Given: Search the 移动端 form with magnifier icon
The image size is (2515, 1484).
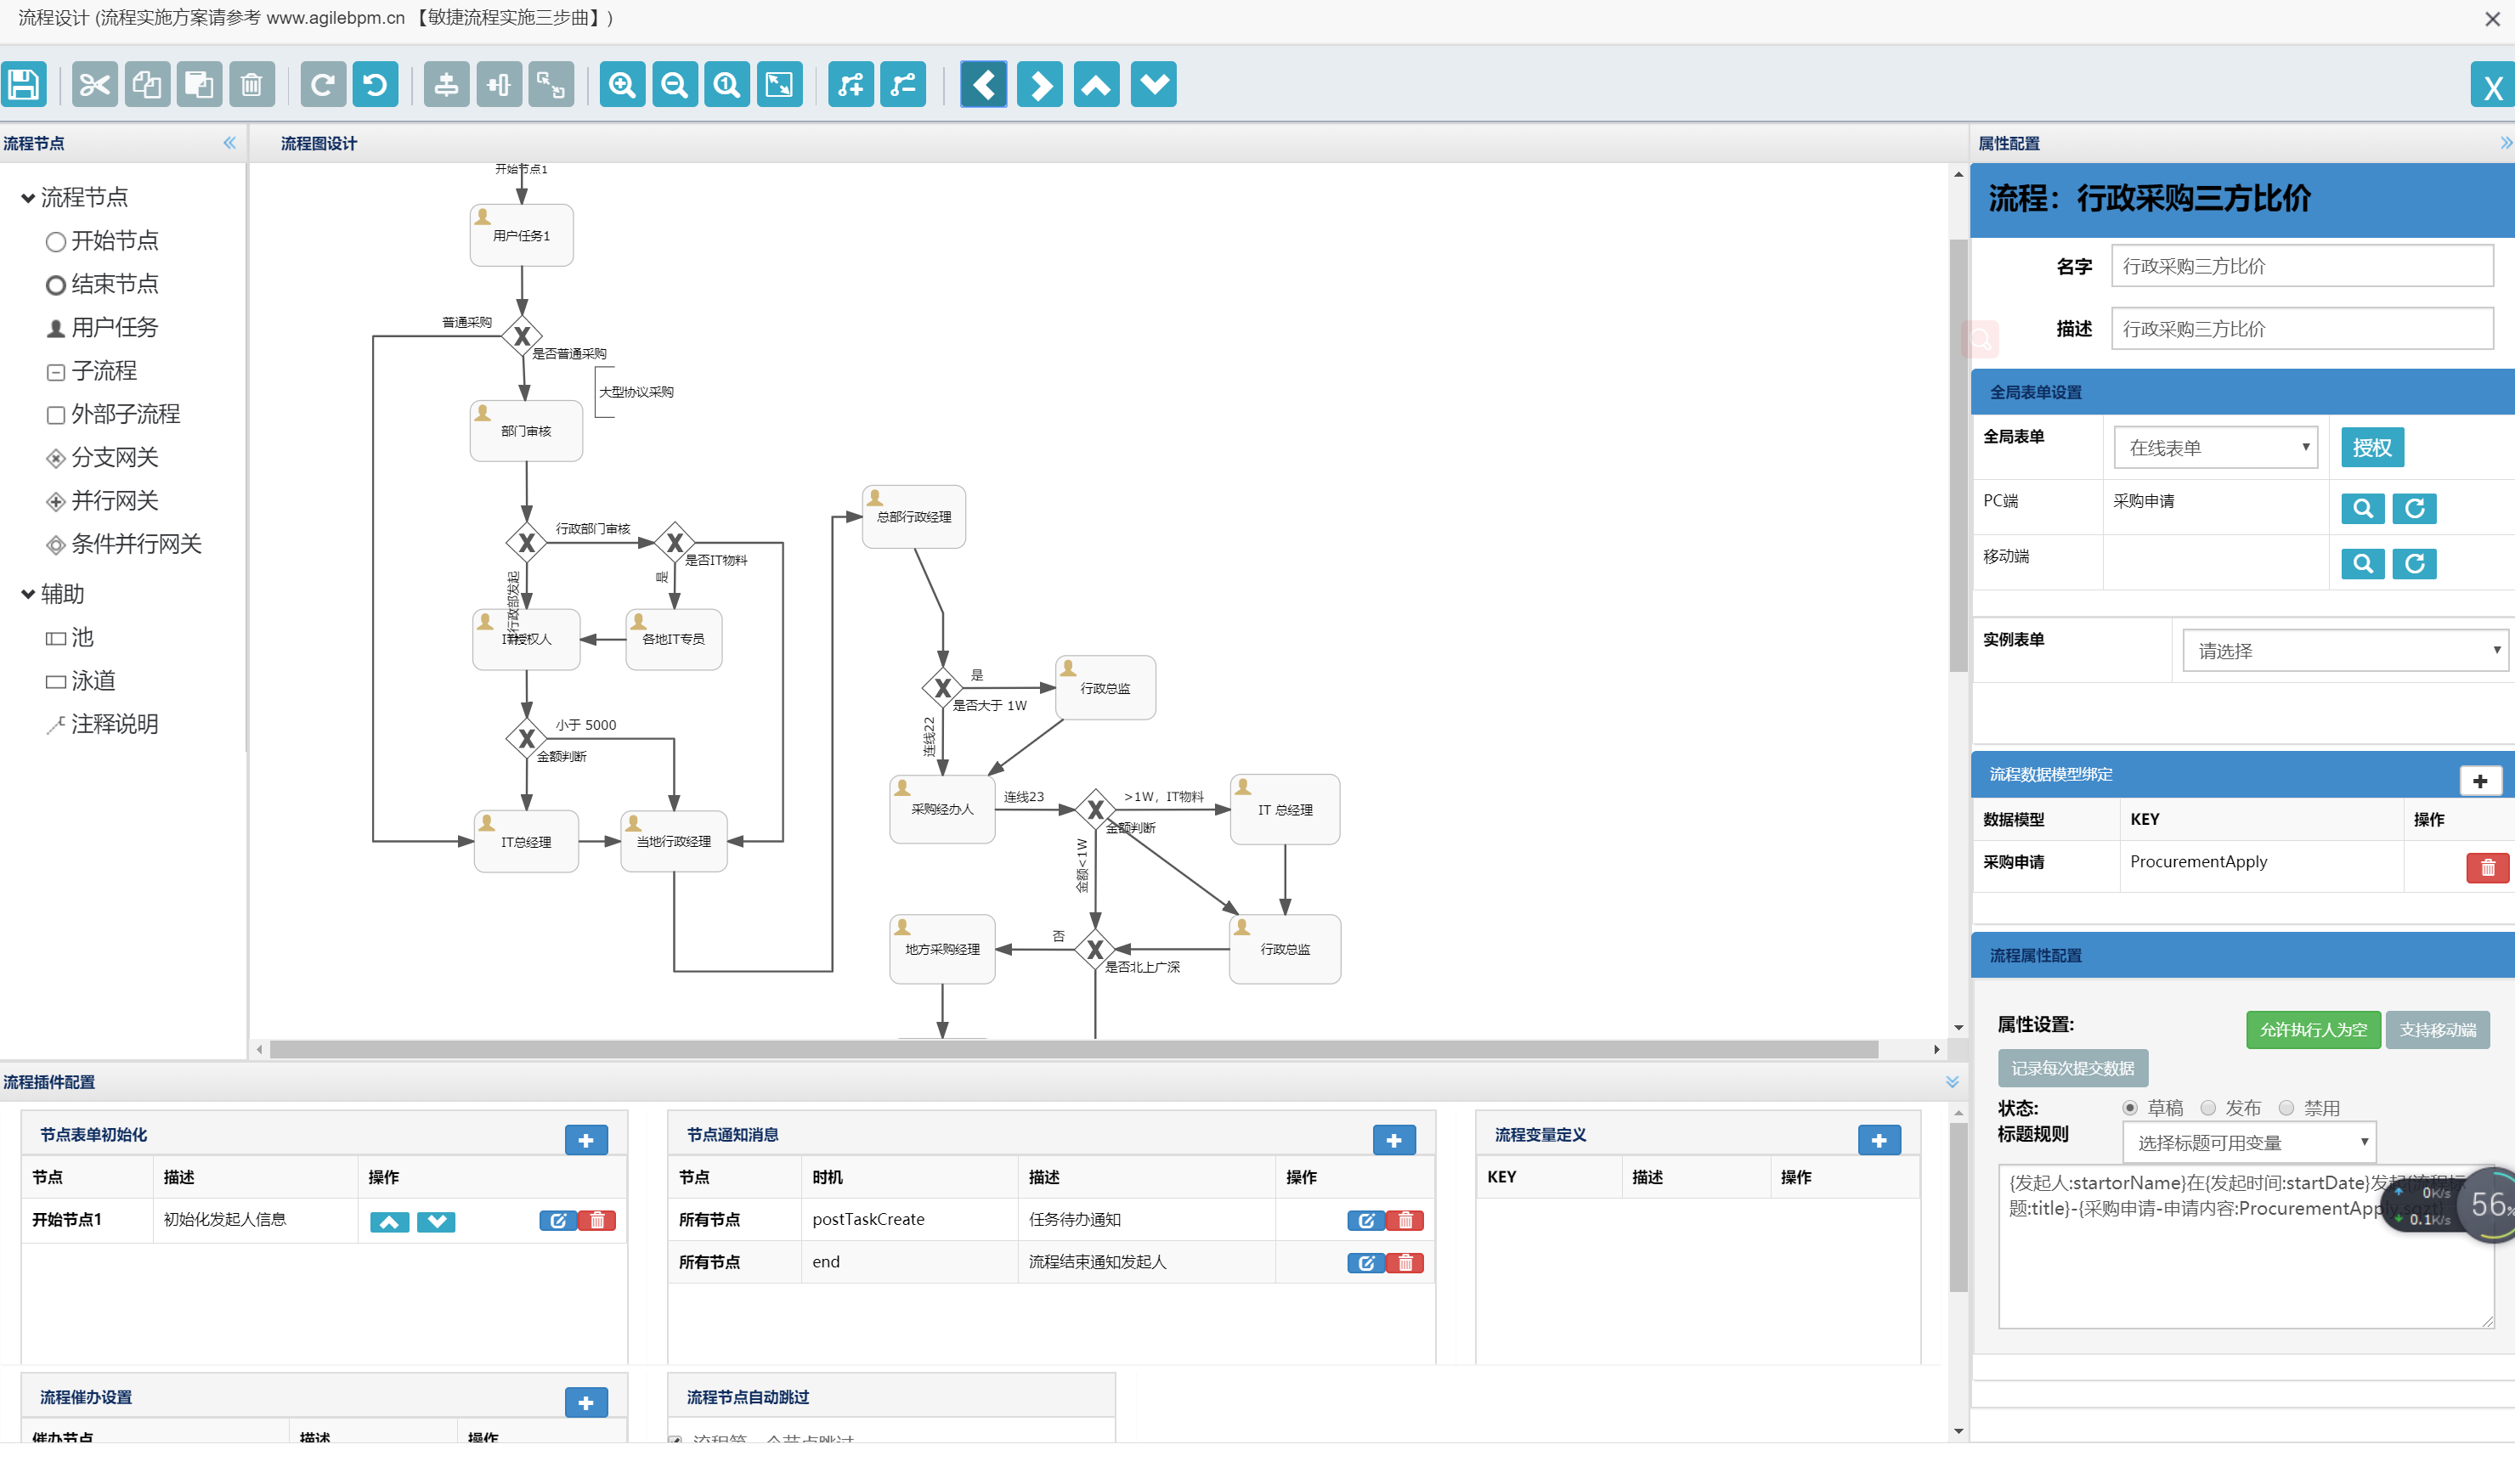Looking at the screenshot, I should (2363, 564).
